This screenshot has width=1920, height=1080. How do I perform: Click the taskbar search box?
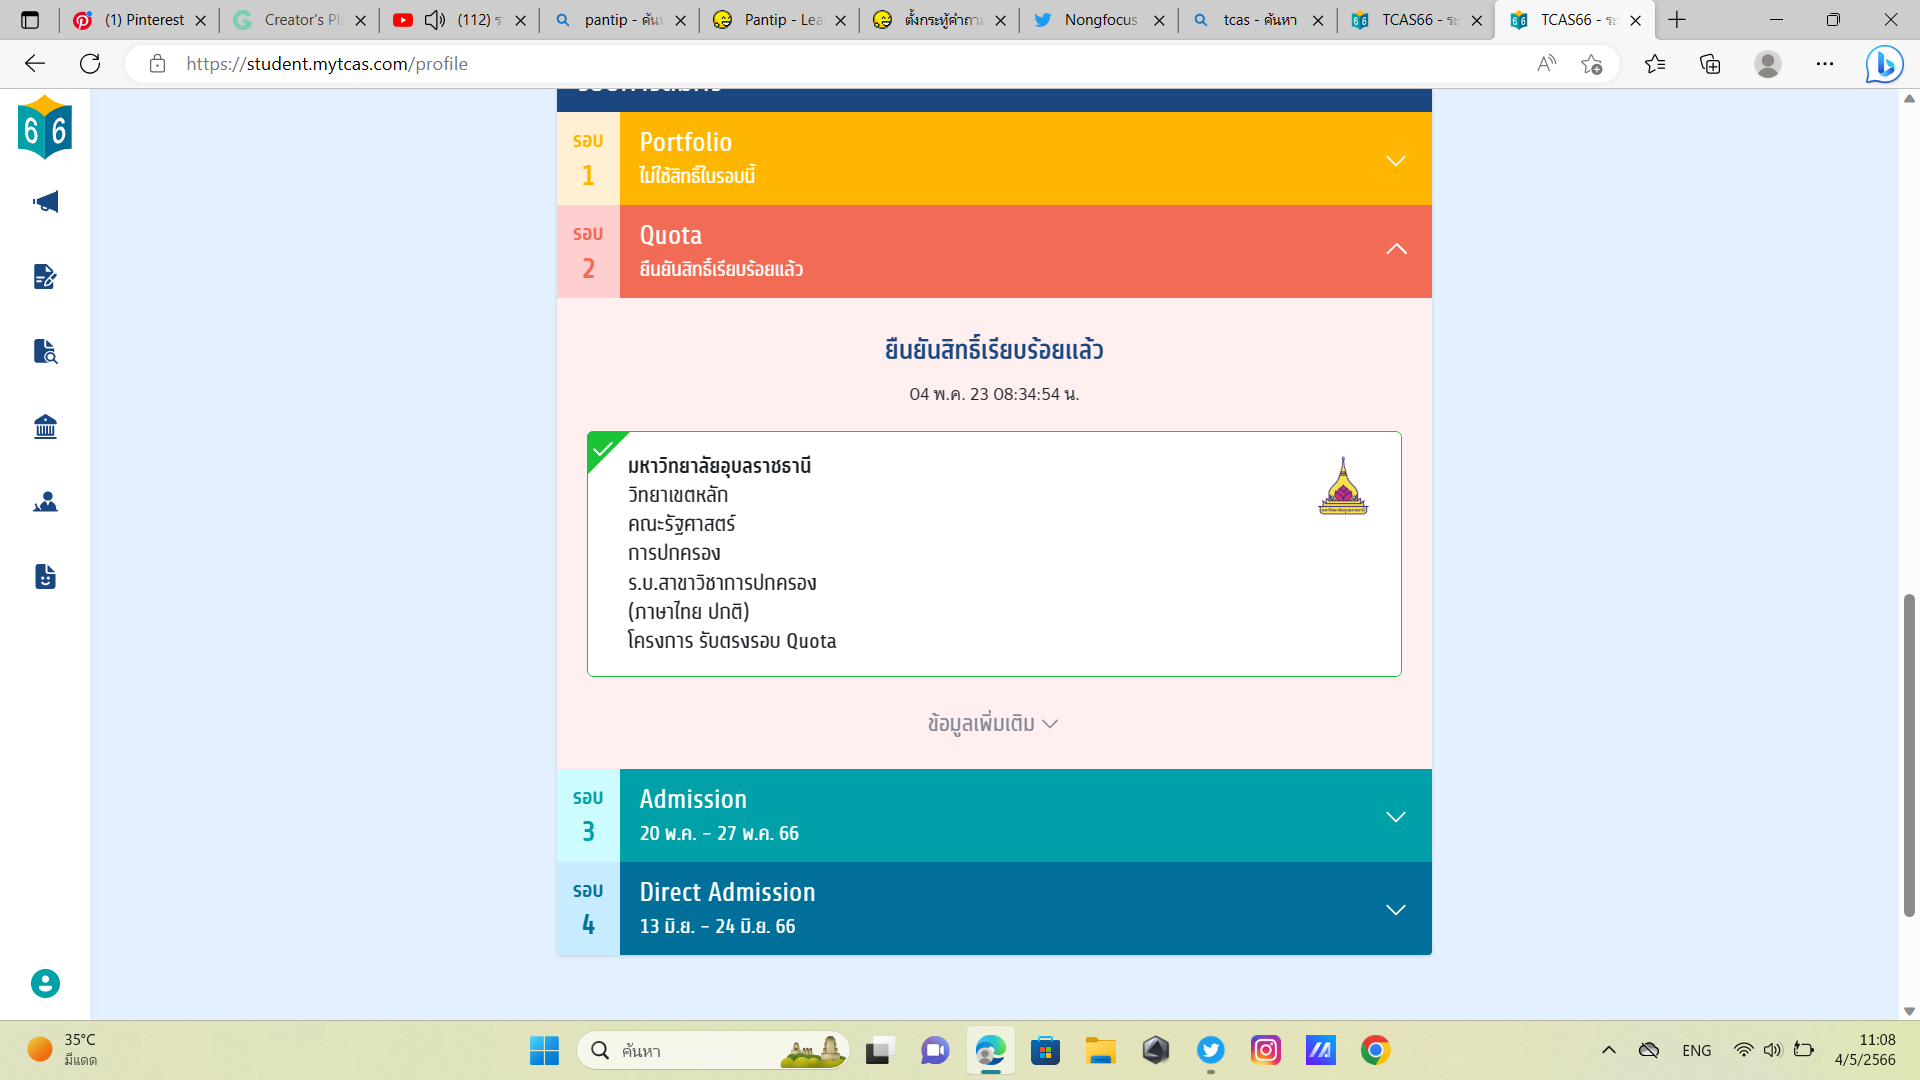713,1050
